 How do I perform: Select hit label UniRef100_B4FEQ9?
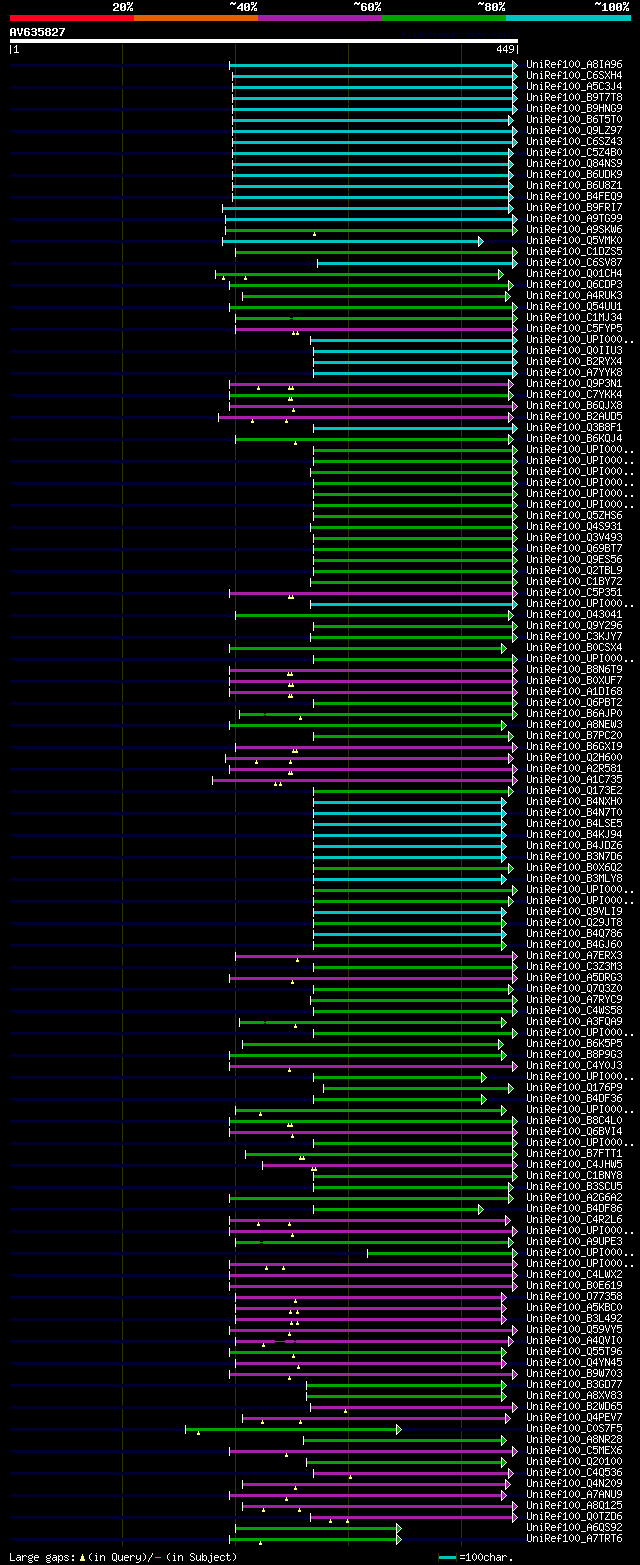(x=574, y=196)
